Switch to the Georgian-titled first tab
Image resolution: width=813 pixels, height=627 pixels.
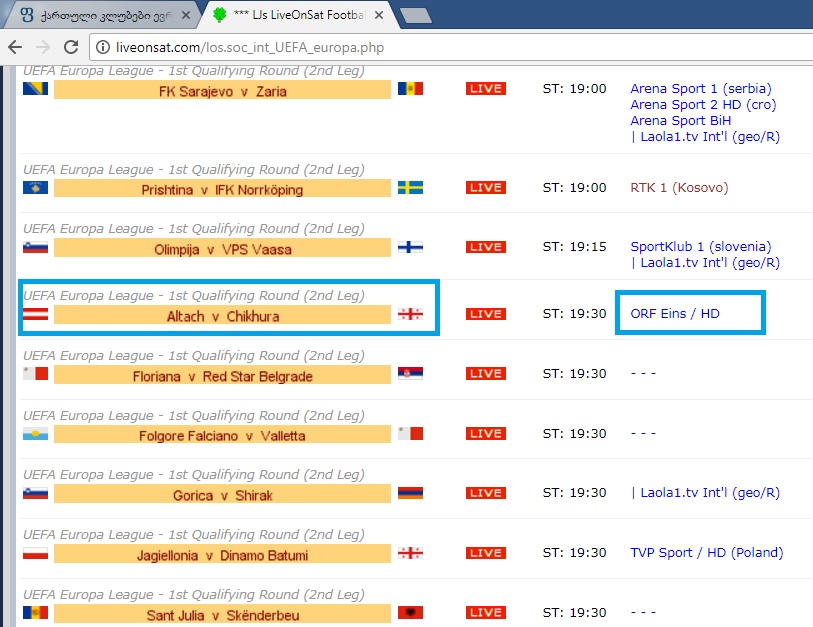[101, 16]
